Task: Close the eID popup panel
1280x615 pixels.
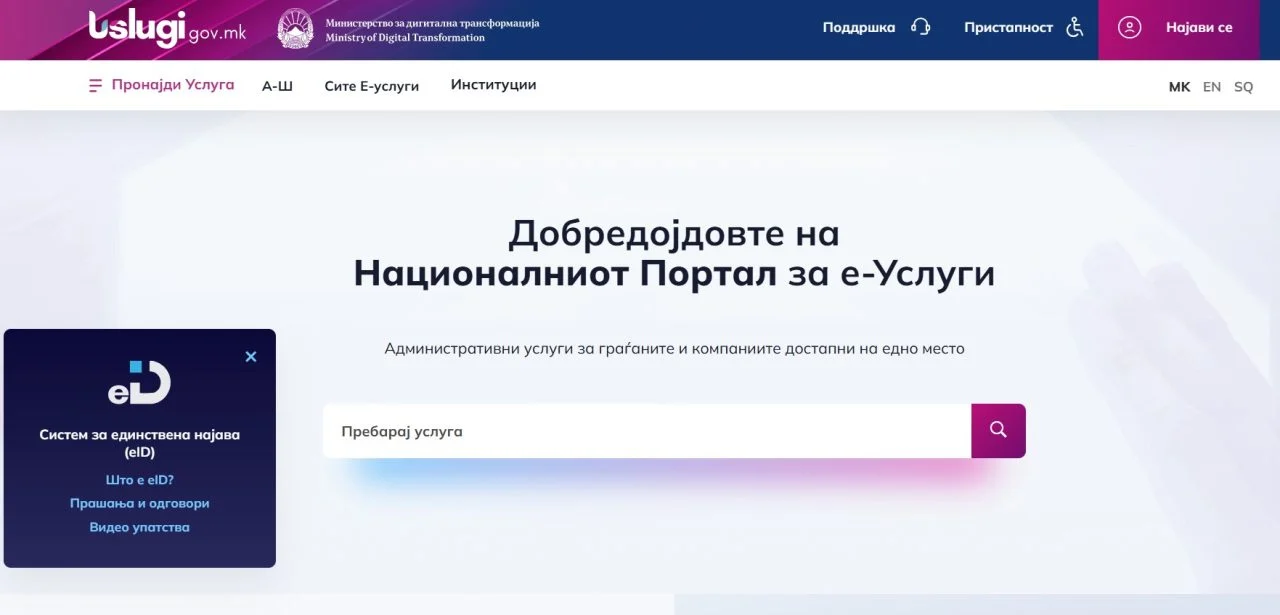Action: click(x=251, y=357)
